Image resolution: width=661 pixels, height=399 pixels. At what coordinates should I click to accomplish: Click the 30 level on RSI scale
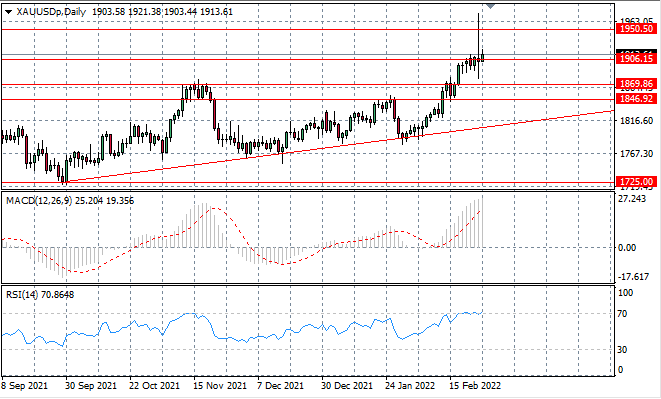coord(622,350)
